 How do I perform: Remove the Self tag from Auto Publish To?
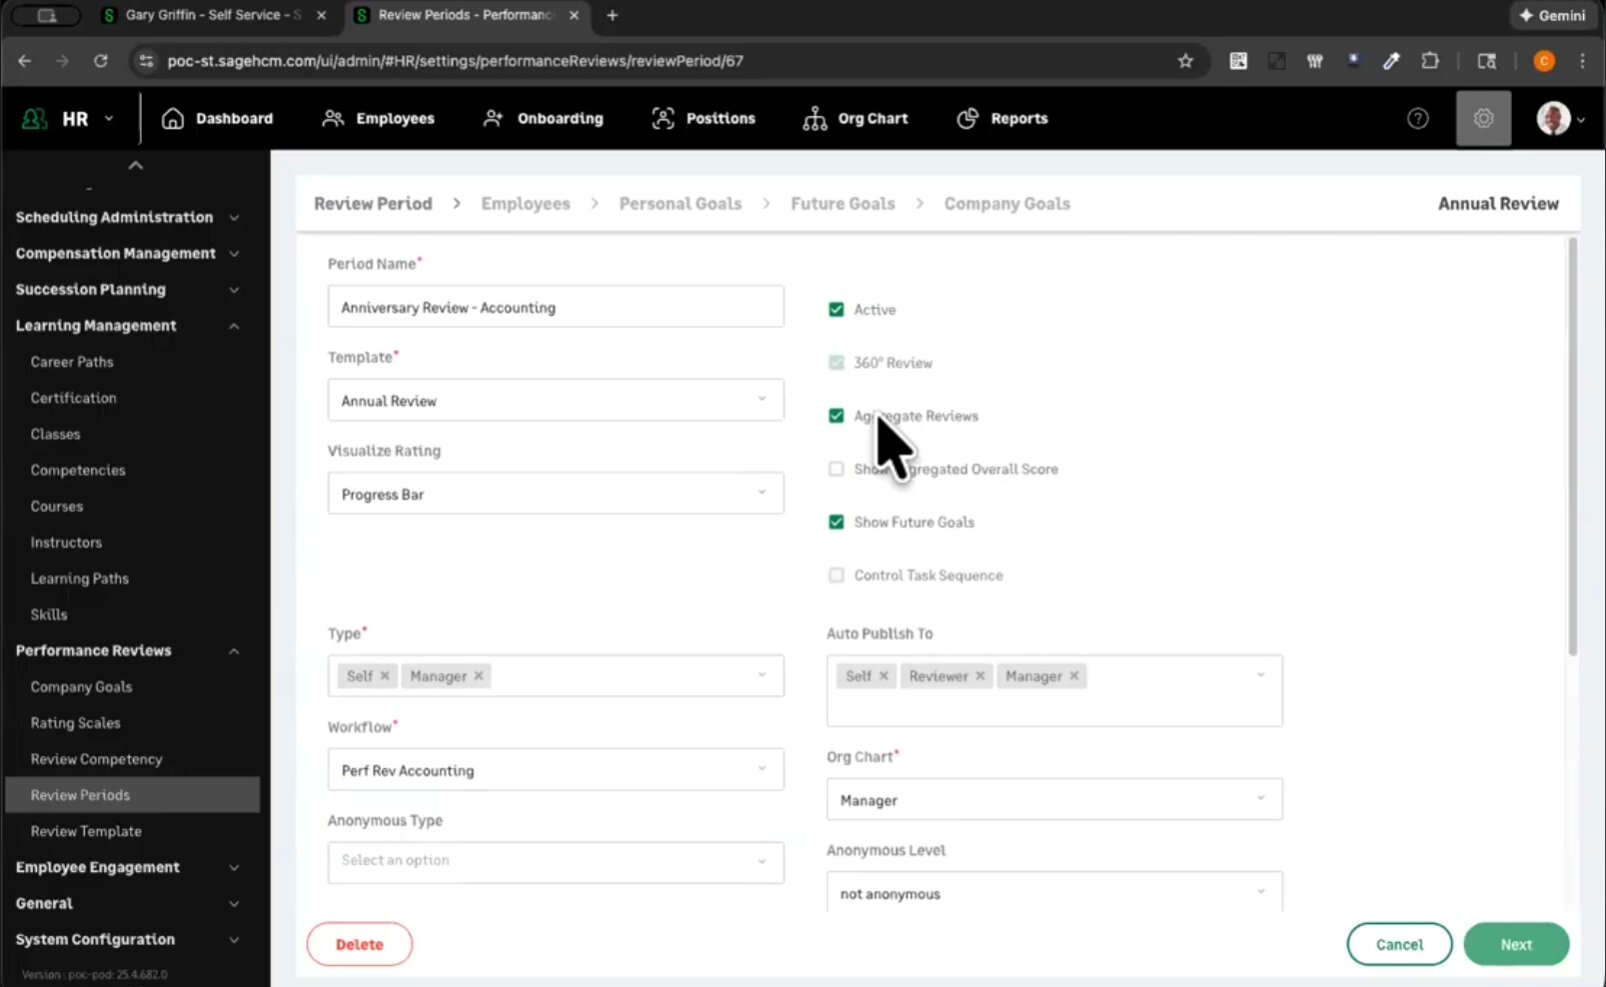tap(884, 676)
